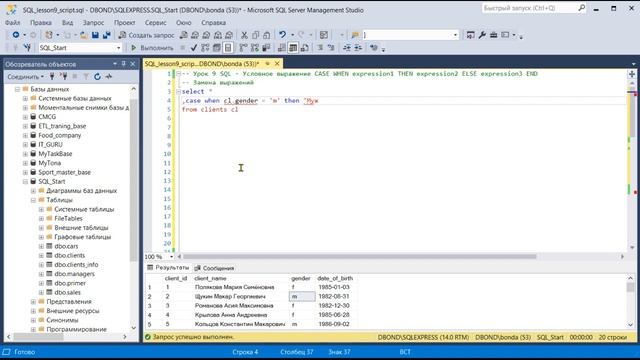
Task: Click the display estimated execution plan icon
Action: tap(205, 48)
